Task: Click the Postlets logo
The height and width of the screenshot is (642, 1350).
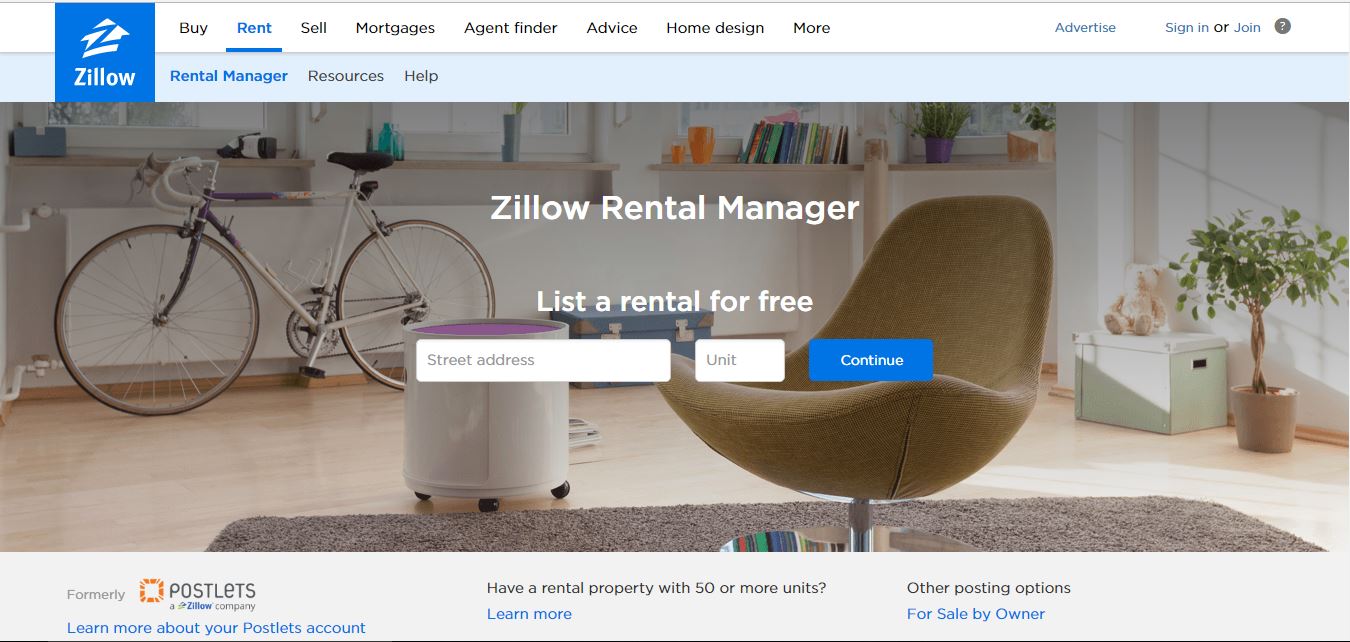Action: [197, 594]
